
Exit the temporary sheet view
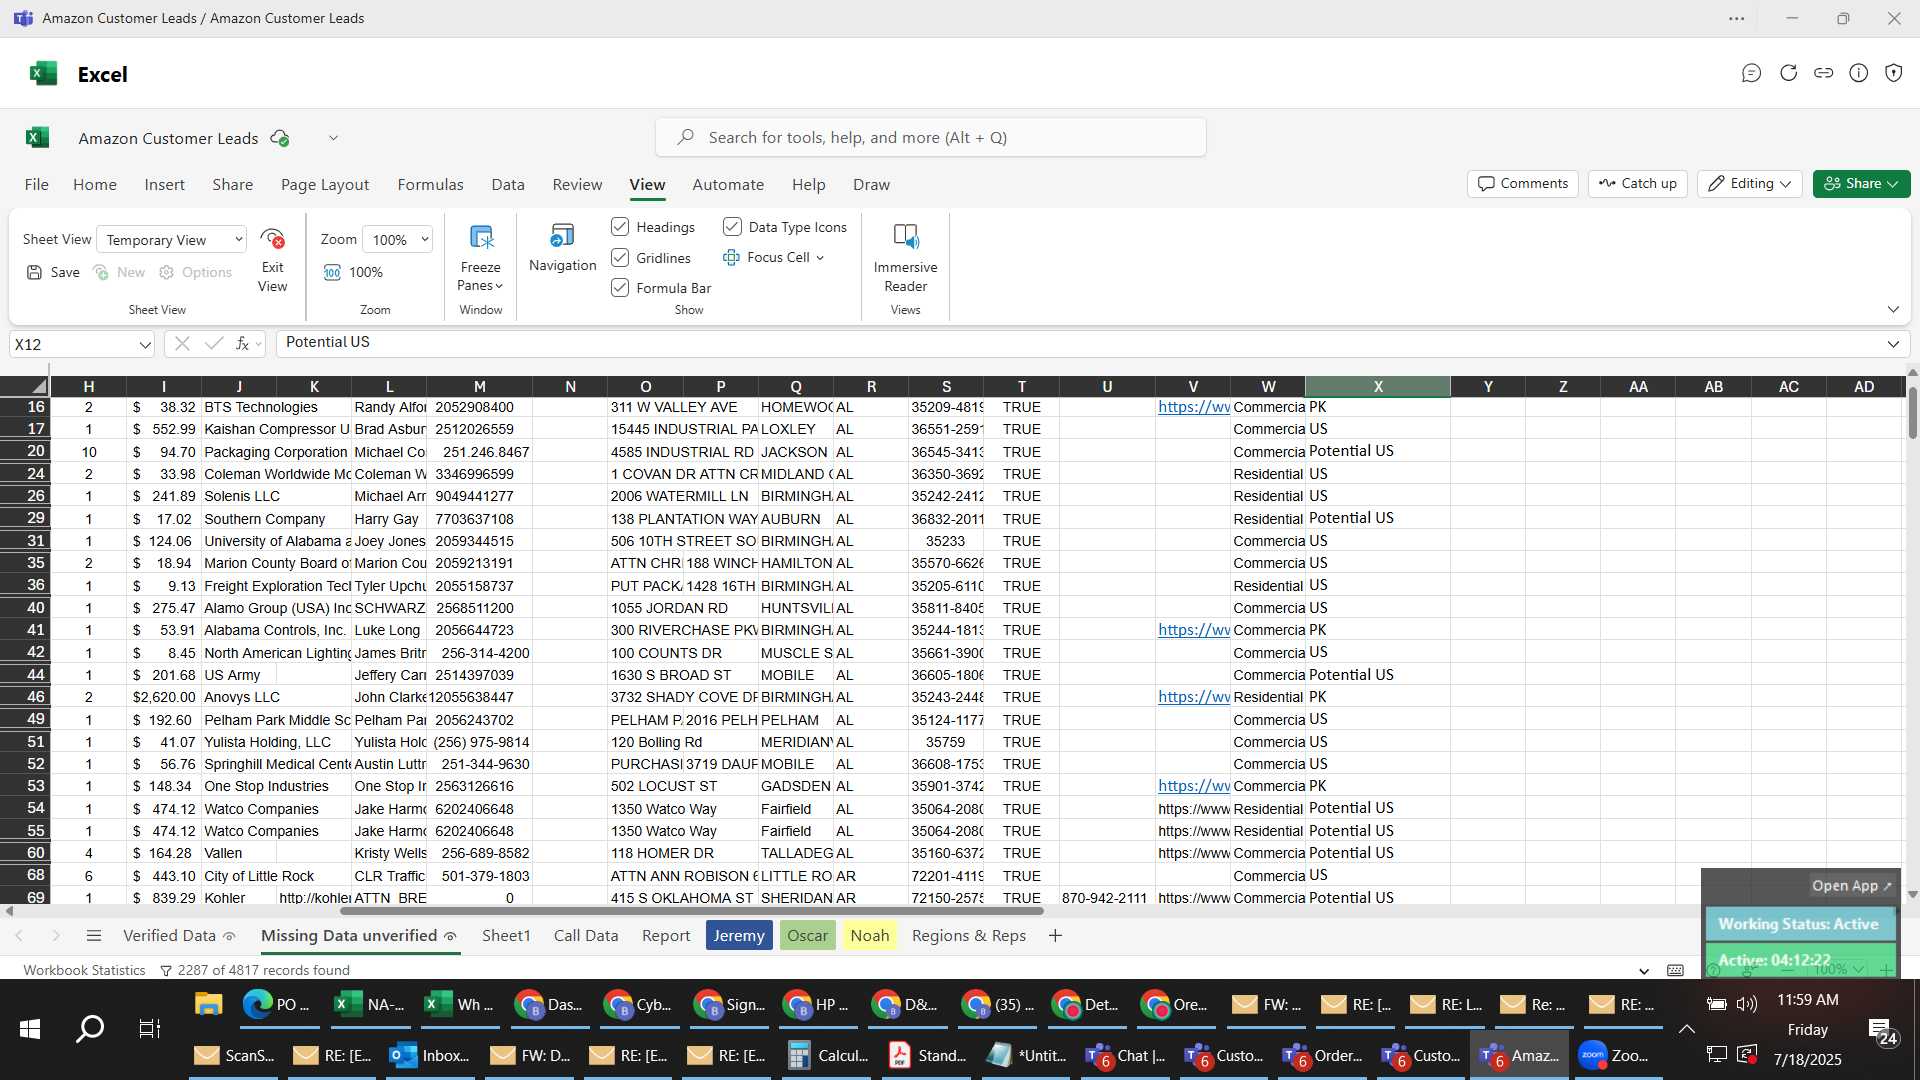[272, 260]
